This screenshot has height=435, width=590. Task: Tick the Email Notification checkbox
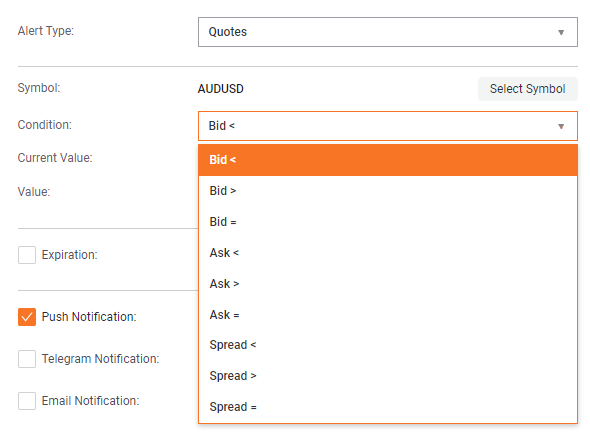[27, 401]
